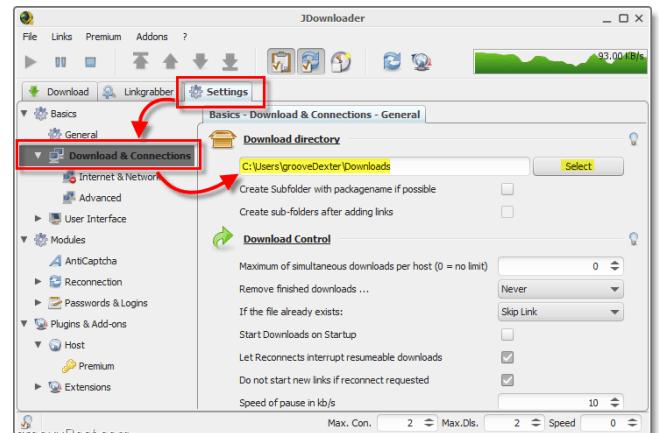Uncheck Let Reconnects interrupt resumeable downloads
The height and width of the screenshot is (433, 659).
point(507,357)
